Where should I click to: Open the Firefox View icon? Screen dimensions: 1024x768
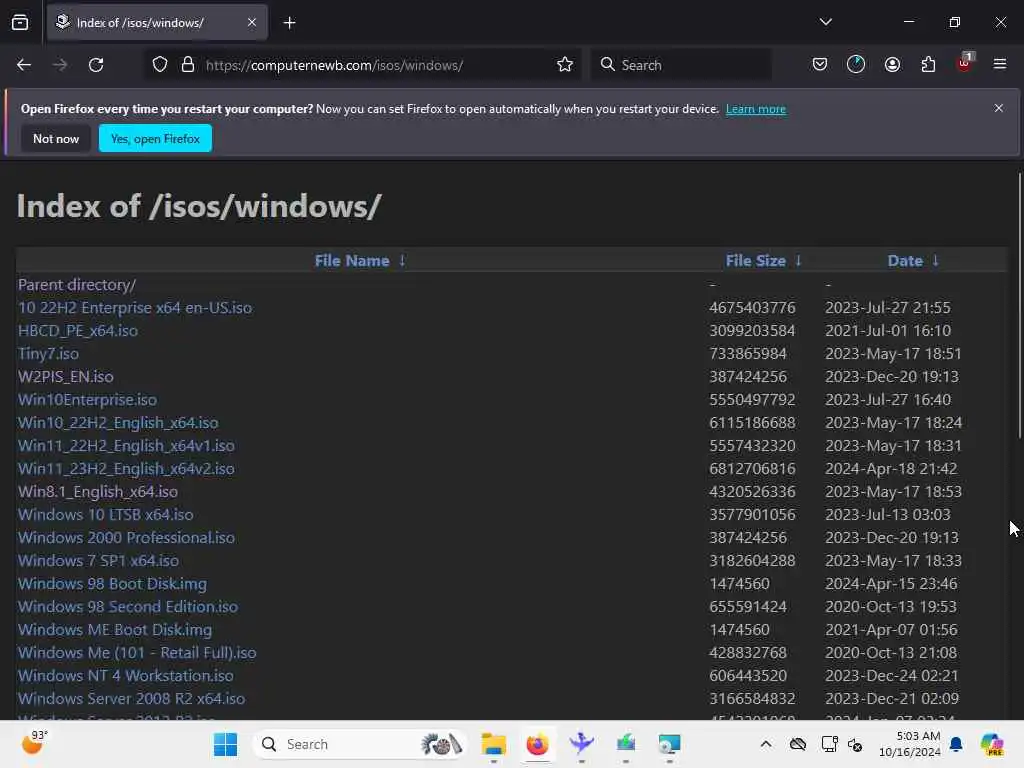point(20,22)
